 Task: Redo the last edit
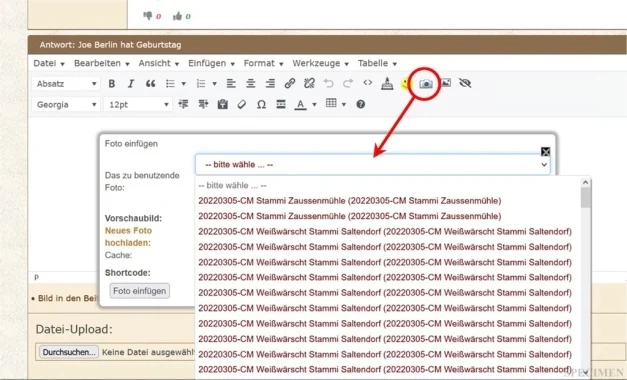pyautogui.click(x=348, y=83)
